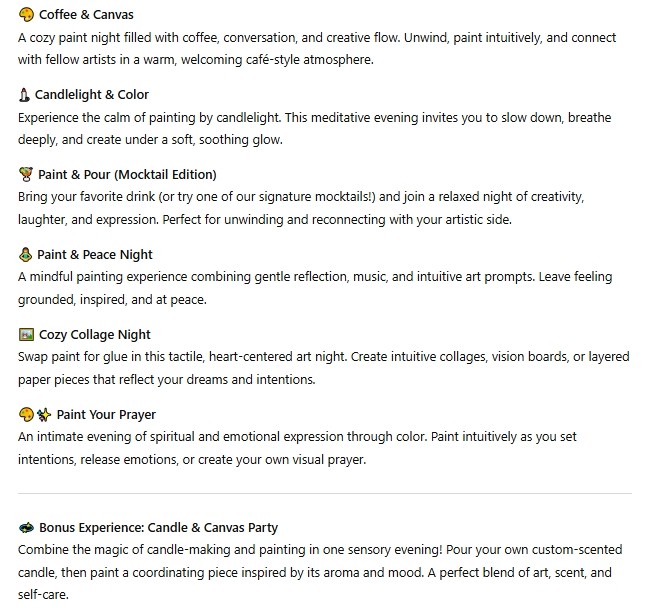Click the Candlelight & Color heading
Screen dimensions: 646x608
[x=93, y=95]
